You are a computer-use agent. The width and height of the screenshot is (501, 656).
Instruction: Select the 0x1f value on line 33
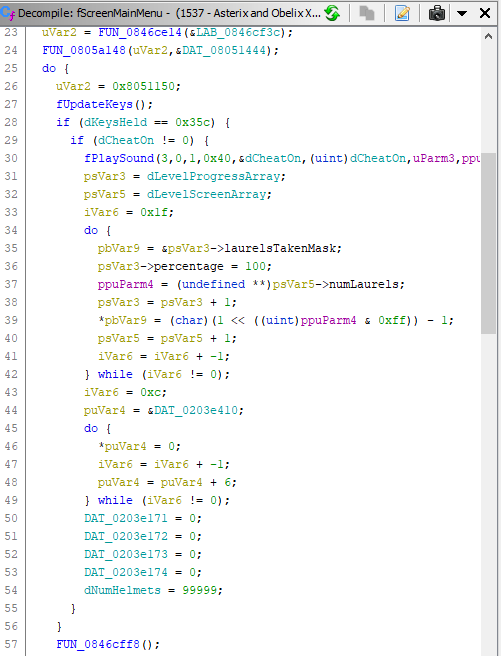click(154, 212)
